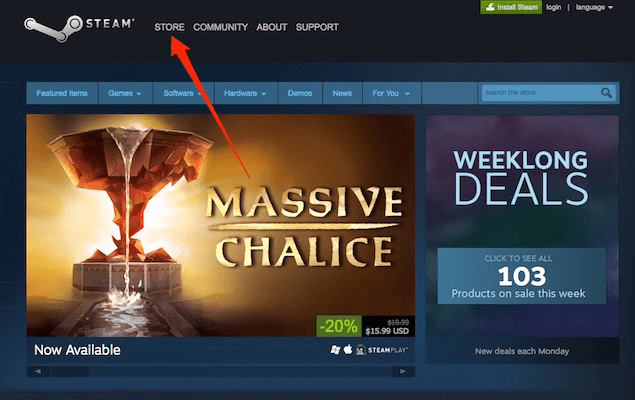Open the STORE menu item
Image resolution: width=635 pixels, height=400 pixels.
[x=169, y=27]
